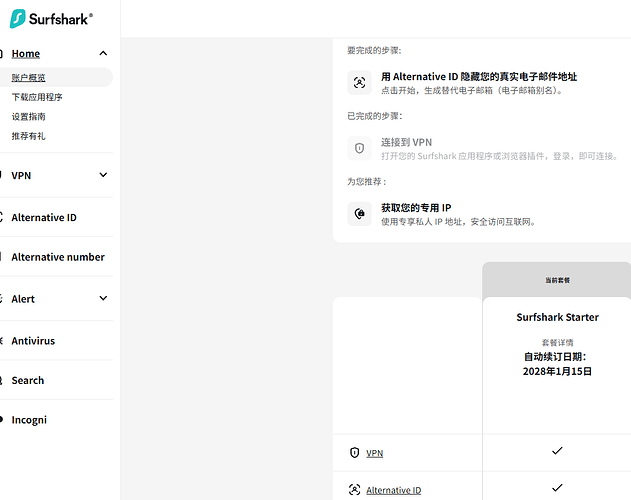Collapse the Home section chevron
The height and width of the screenshot is (500, 631).
click(103, 53)
